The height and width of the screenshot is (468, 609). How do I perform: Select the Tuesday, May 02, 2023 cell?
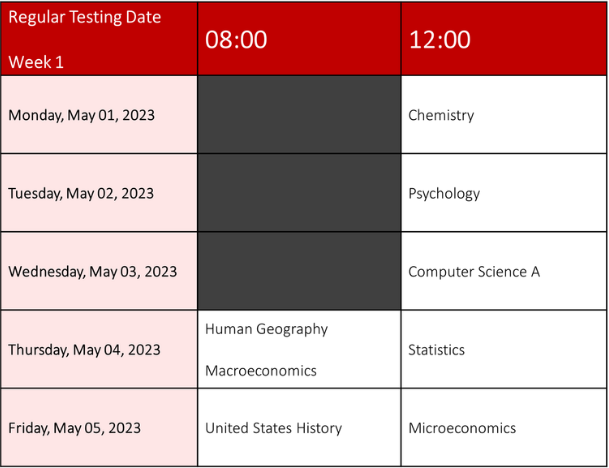81,193
